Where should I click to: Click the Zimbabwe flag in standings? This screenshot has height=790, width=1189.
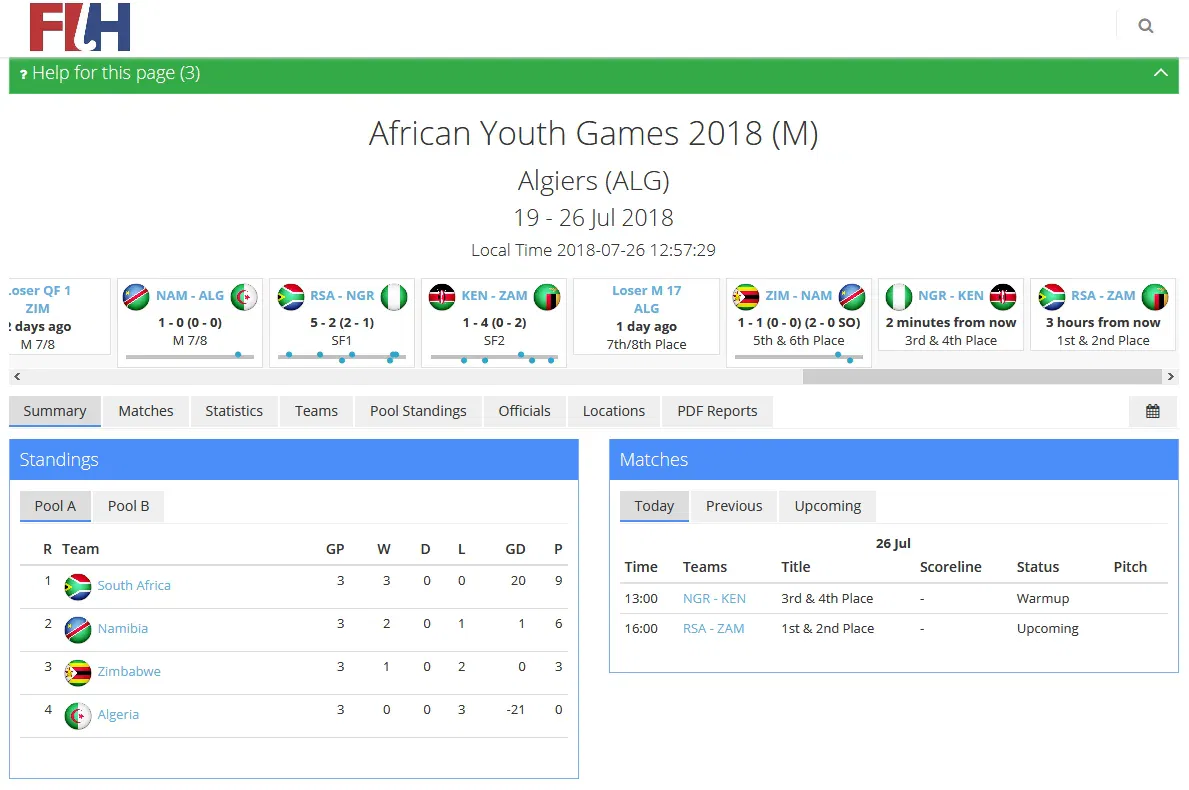tap(78, 672)
